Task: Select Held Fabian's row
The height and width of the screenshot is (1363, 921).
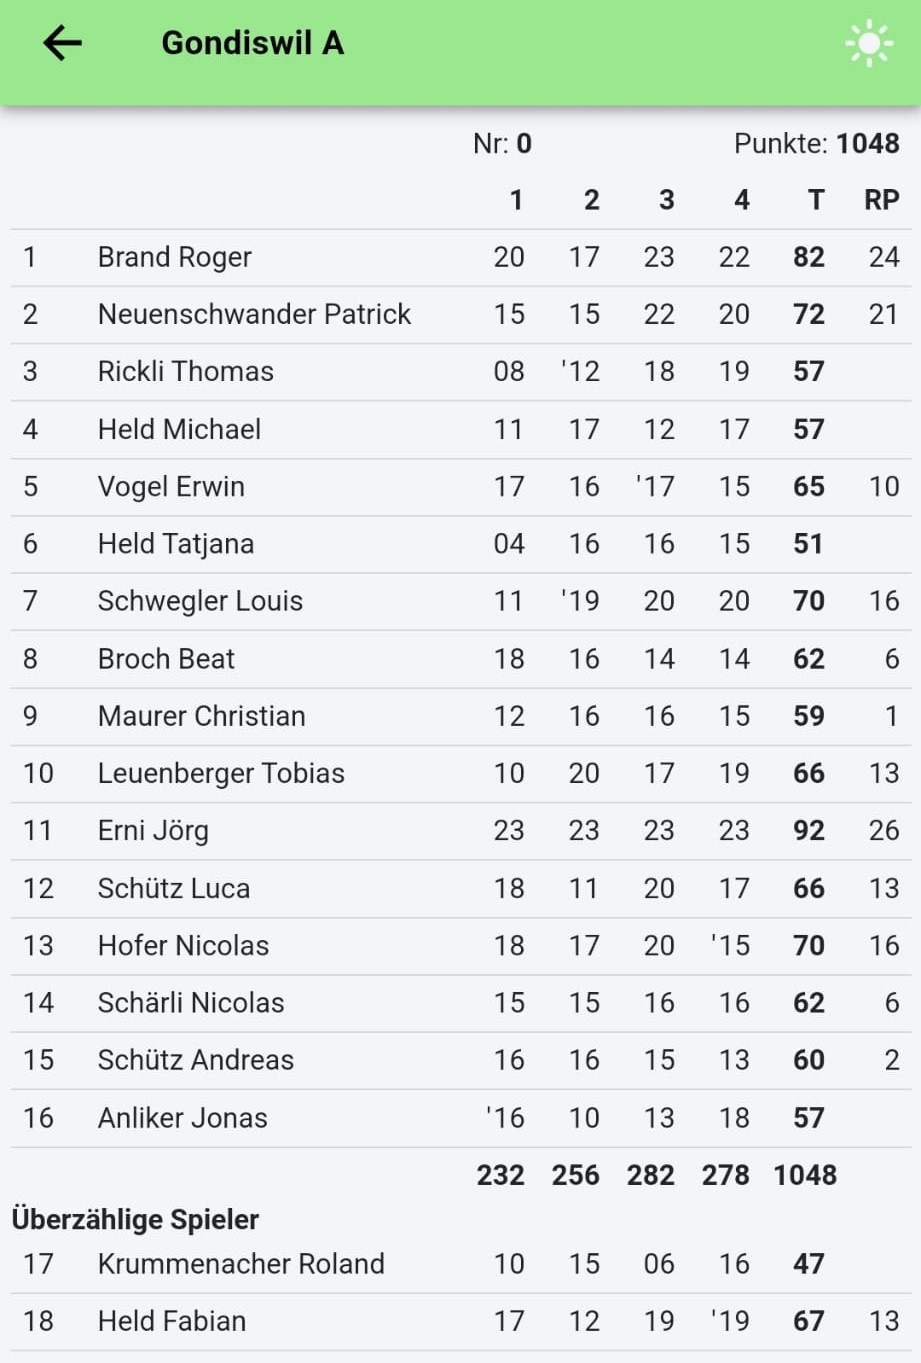Action: click(x=172, y=1321)
